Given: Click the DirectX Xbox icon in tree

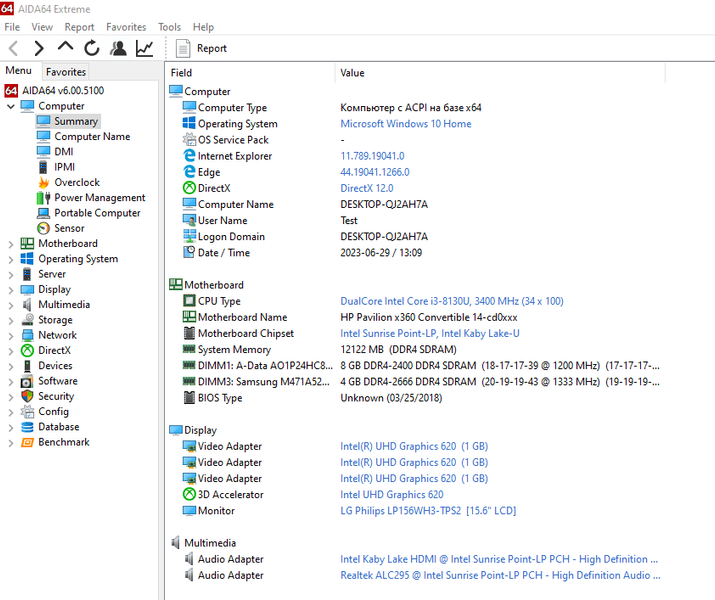Looking at the screenshot, I should (x=27, y=350).
